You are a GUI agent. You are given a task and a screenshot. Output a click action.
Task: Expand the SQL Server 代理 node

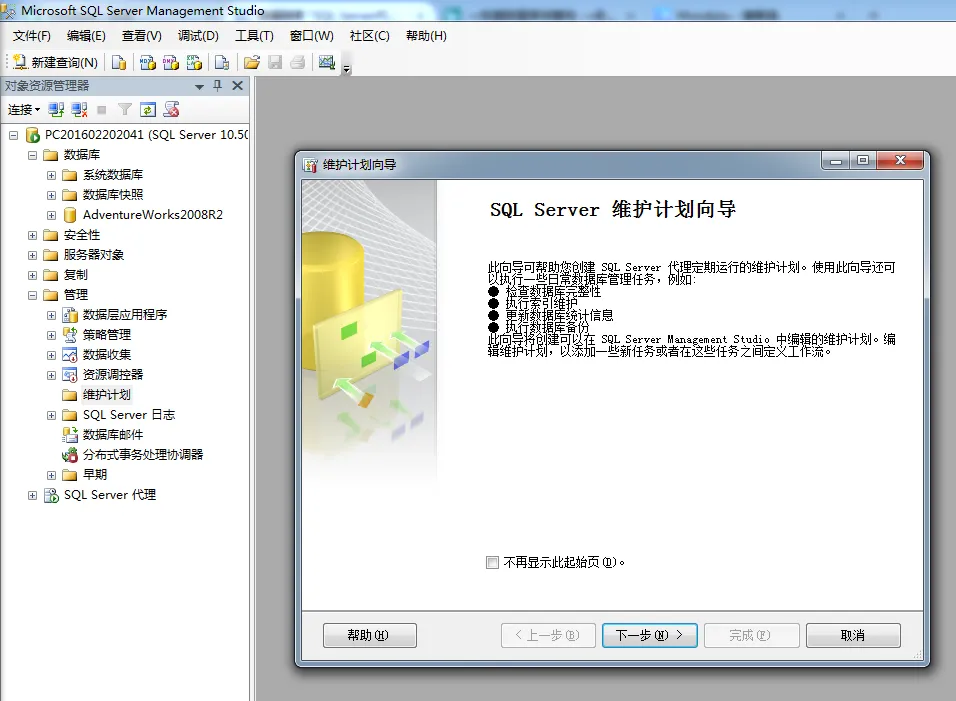tap(32, 496)
